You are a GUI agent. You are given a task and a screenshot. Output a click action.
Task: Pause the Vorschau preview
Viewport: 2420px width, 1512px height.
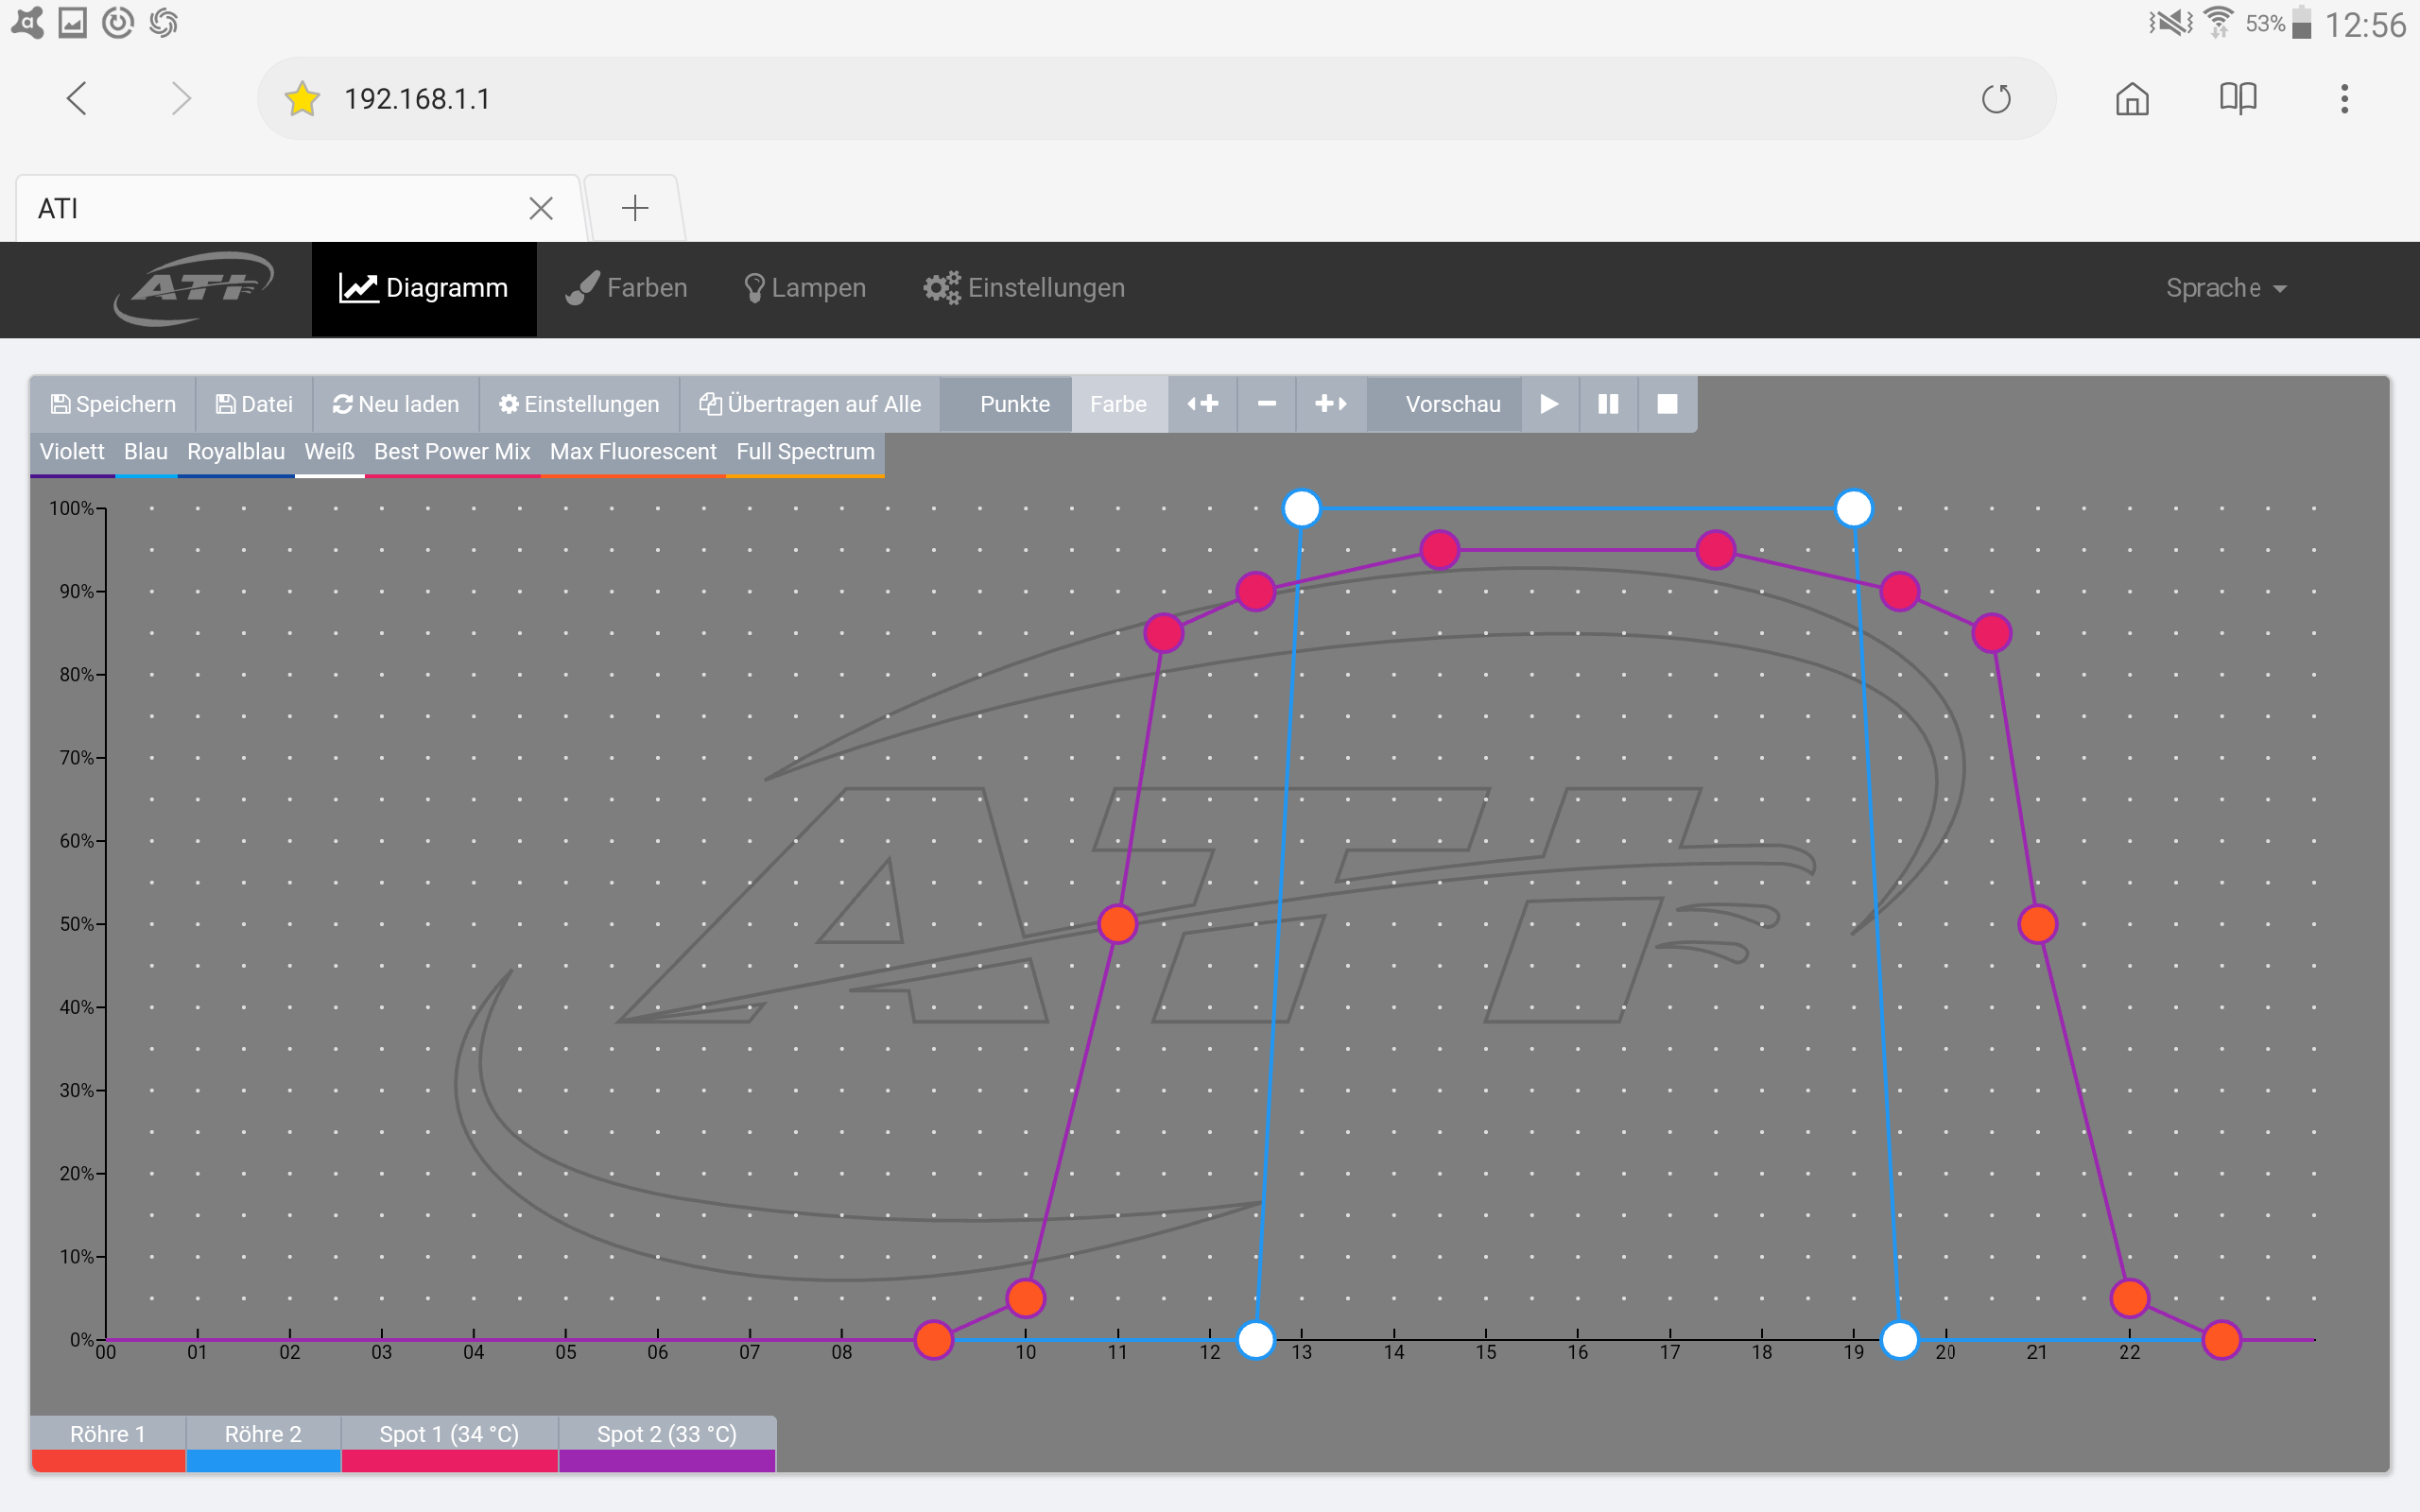[x=1608, y=404]
